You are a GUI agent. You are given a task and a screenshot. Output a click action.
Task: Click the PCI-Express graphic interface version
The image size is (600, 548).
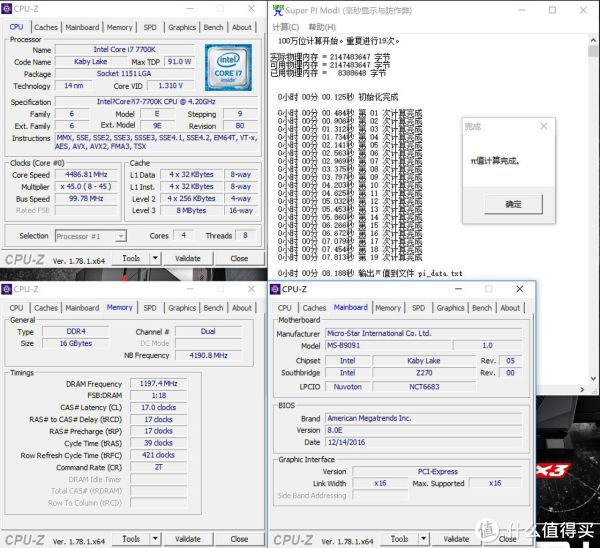437,471
